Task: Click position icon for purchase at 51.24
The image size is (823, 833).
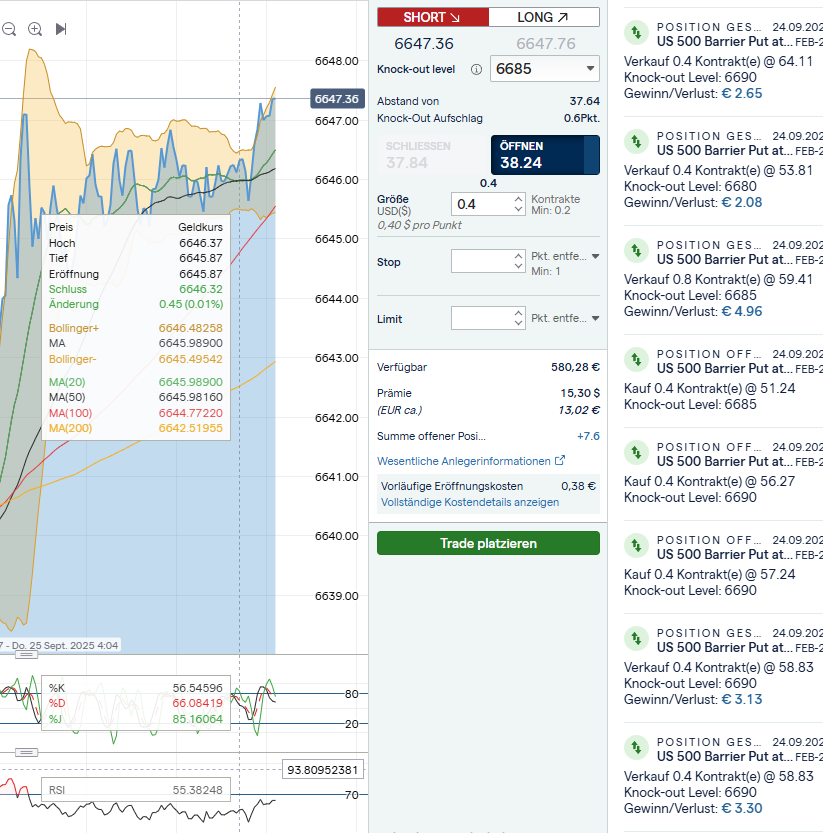Action: pyautogui.click(x=636, y=360)
